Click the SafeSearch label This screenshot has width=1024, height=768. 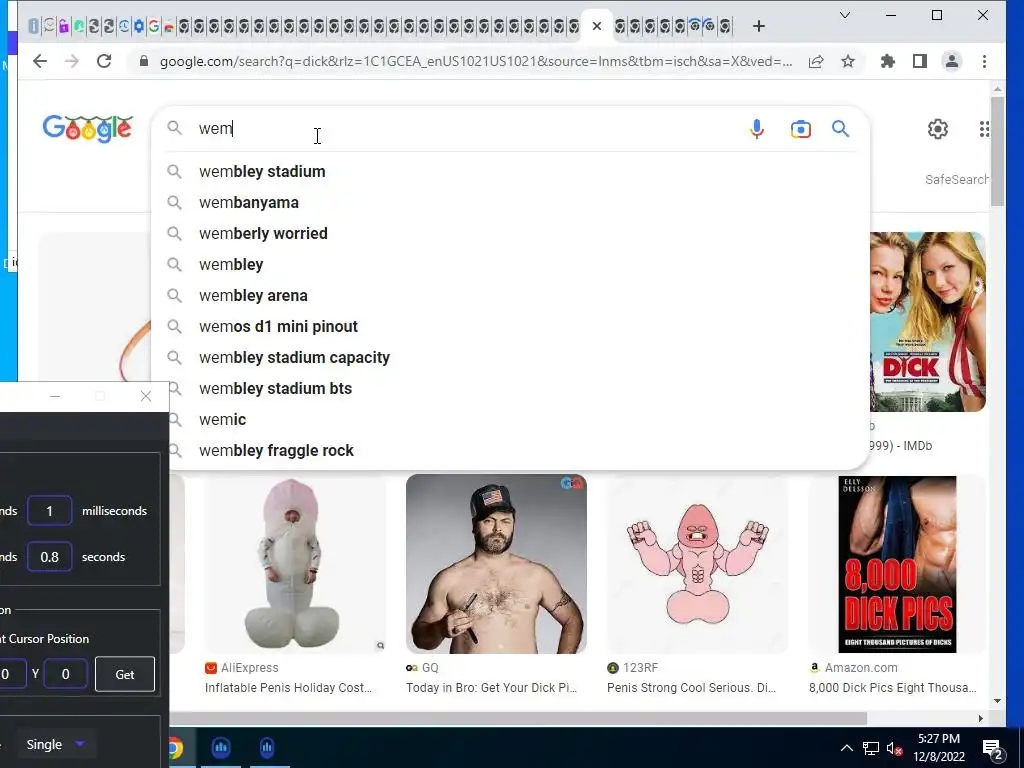click(956, 180)
